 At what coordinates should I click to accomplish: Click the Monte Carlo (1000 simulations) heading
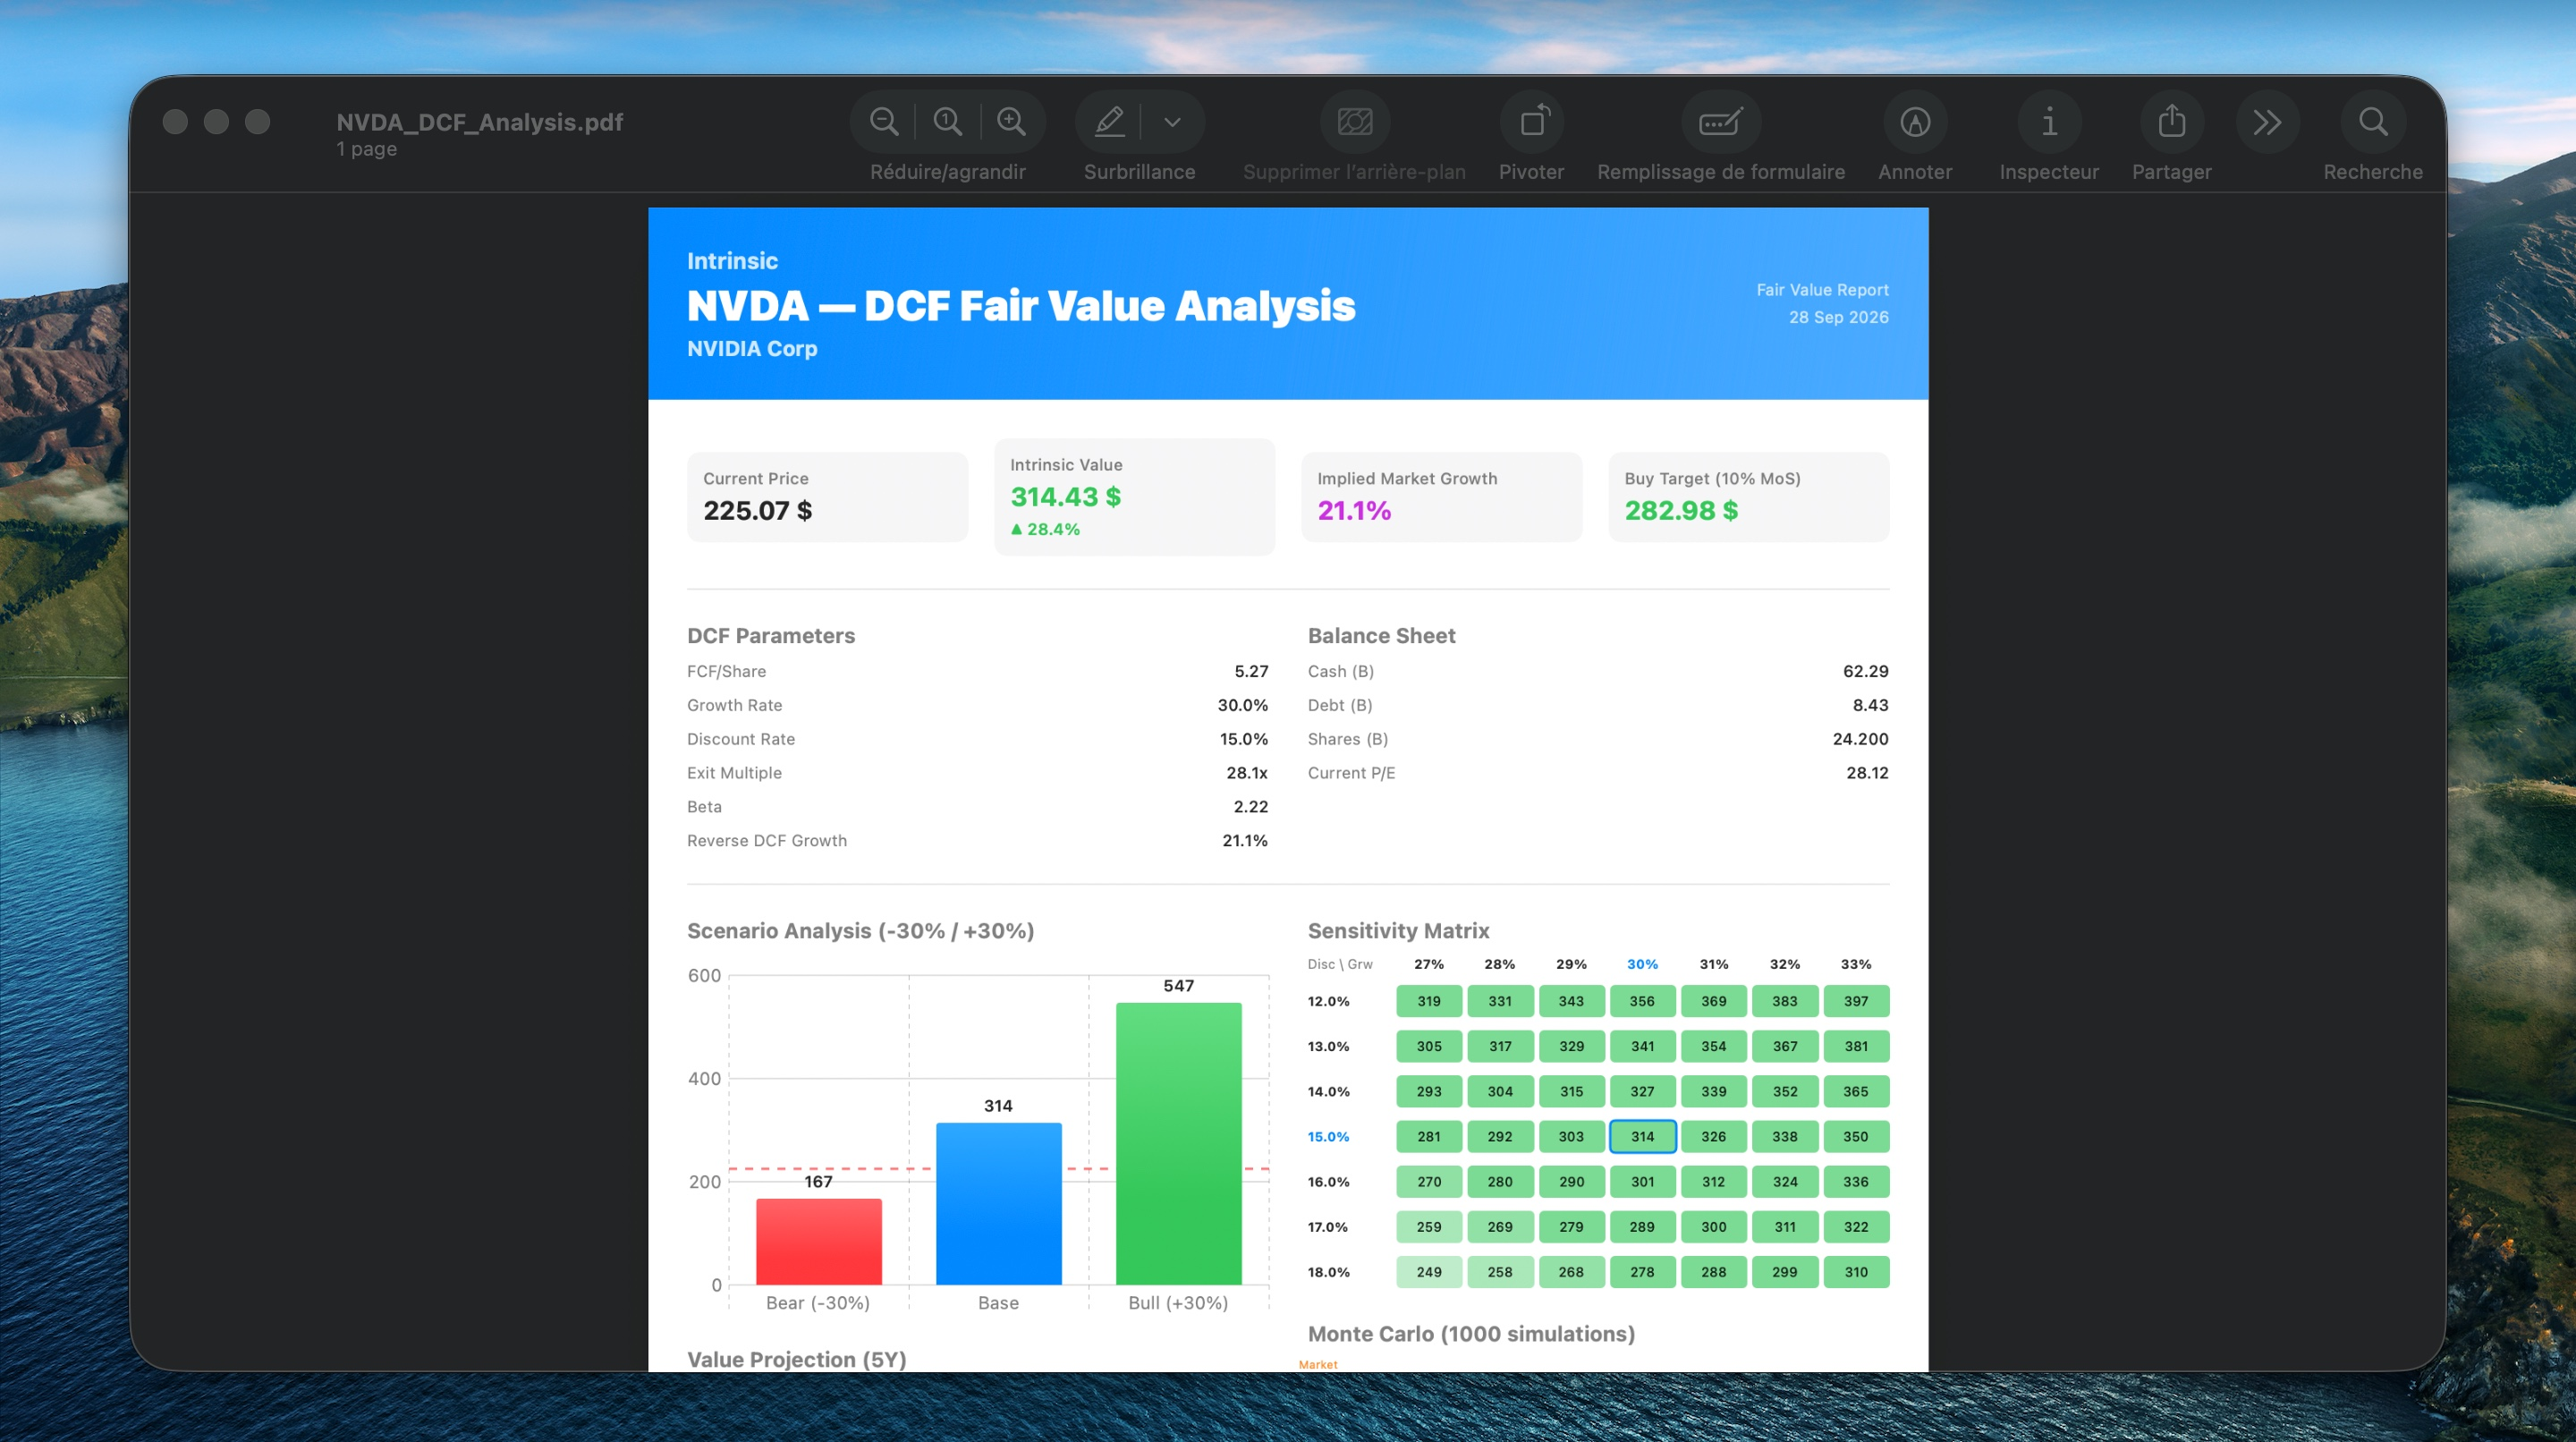[x=1471, y=1334]
